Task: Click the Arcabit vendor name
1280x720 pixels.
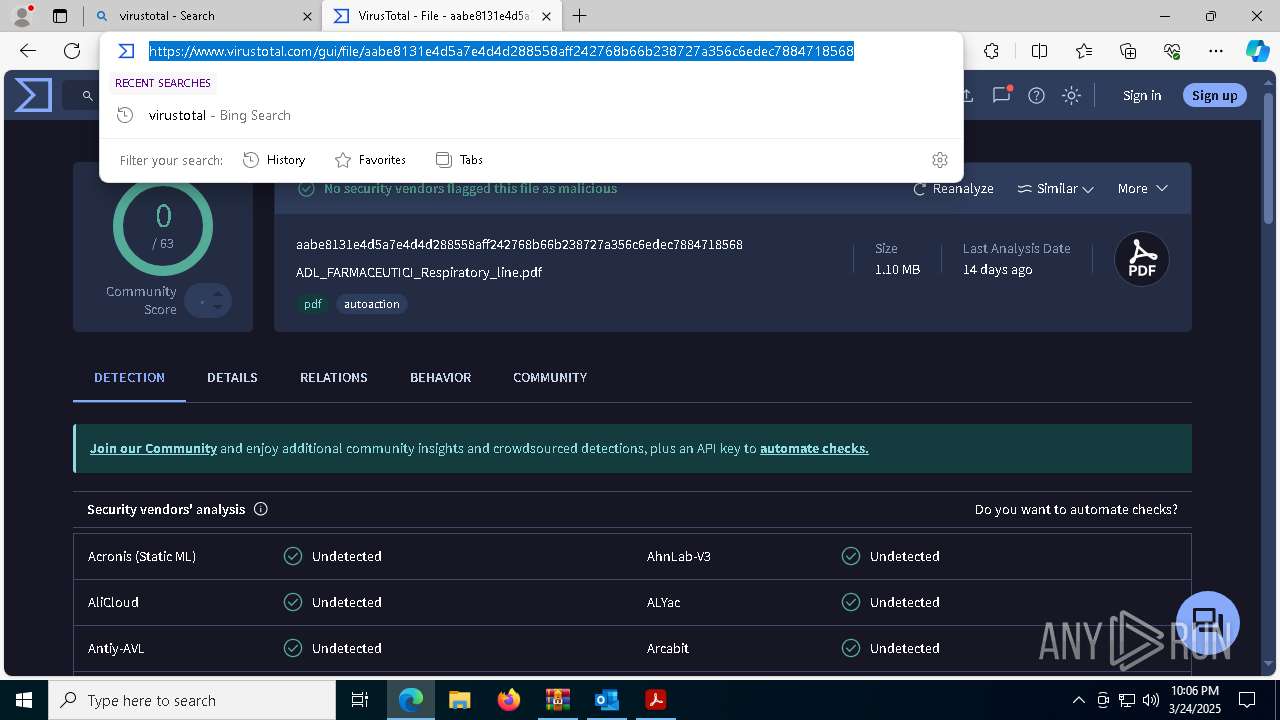Action: tap(668, 648)
